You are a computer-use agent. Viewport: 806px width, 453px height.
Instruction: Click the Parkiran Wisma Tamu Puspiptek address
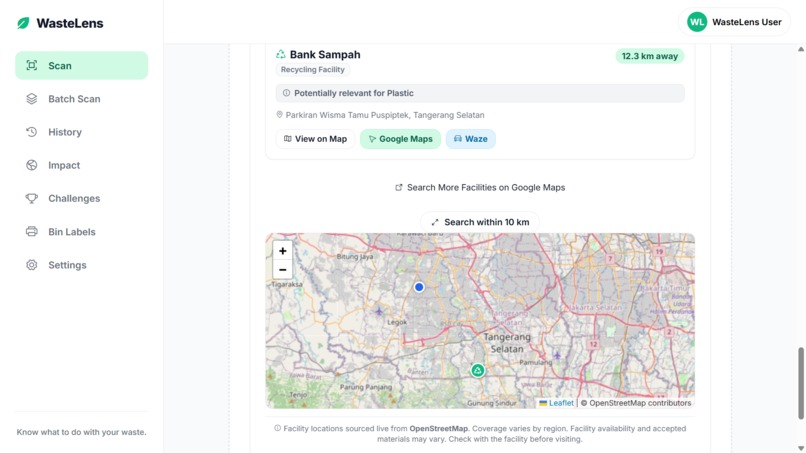[385, 115]
